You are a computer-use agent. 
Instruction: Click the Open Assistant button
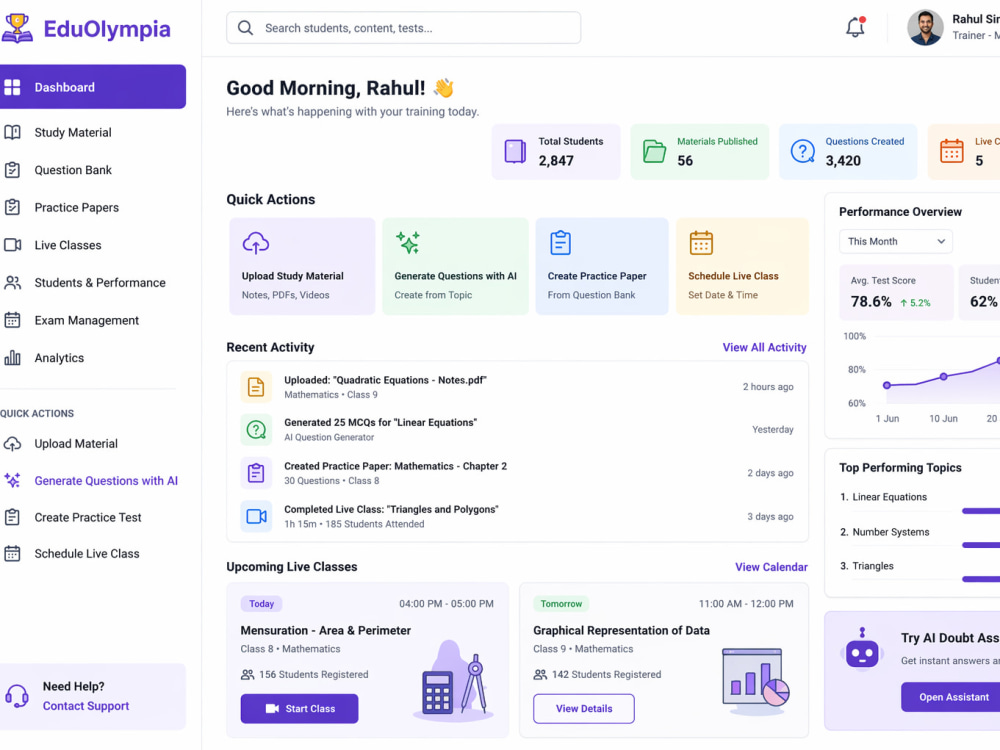(950, 697)
